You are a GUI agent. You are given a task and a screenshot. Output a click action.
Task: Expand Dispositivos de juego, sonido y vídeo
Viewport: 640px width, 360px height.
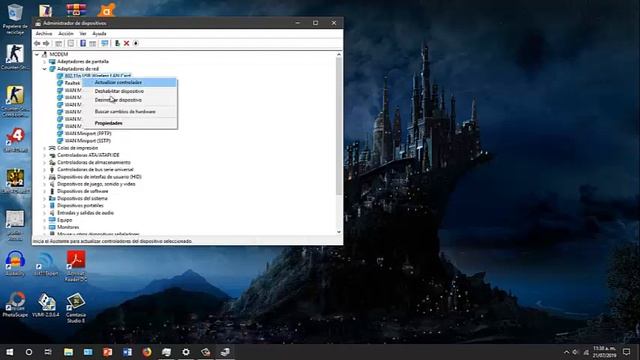click(x=44, y=184)
